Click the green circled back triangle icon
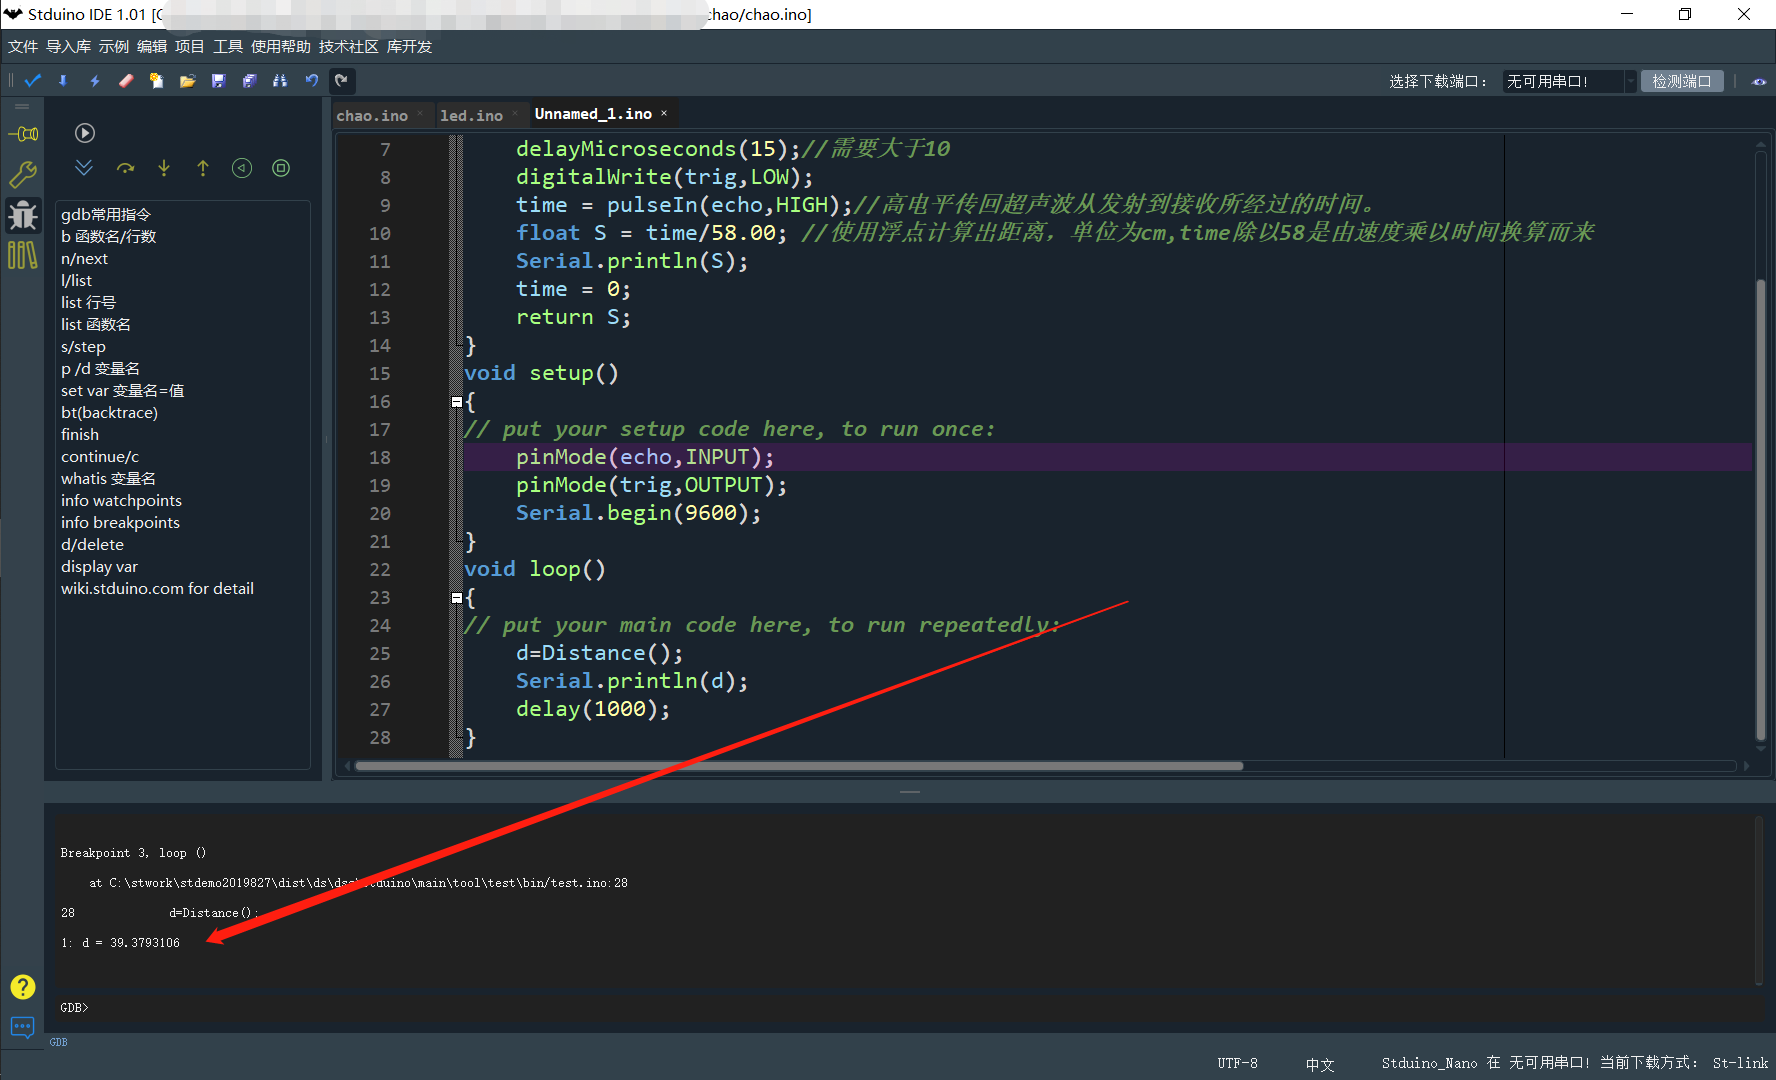Screen dimensions: 1776x1080 click(242, 168)
